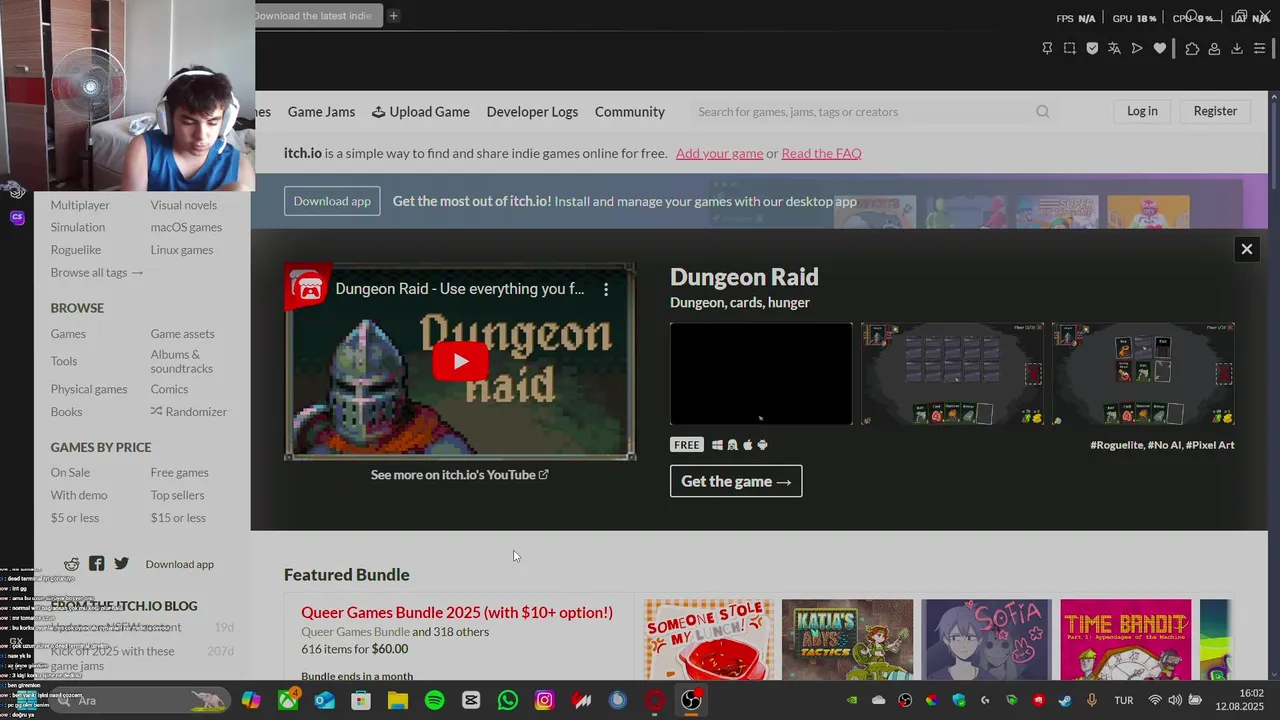Follow the 'Read the FAQ' link
Image resolution: width=1280 pixels, height=720 pixels.
click(821, 153)
